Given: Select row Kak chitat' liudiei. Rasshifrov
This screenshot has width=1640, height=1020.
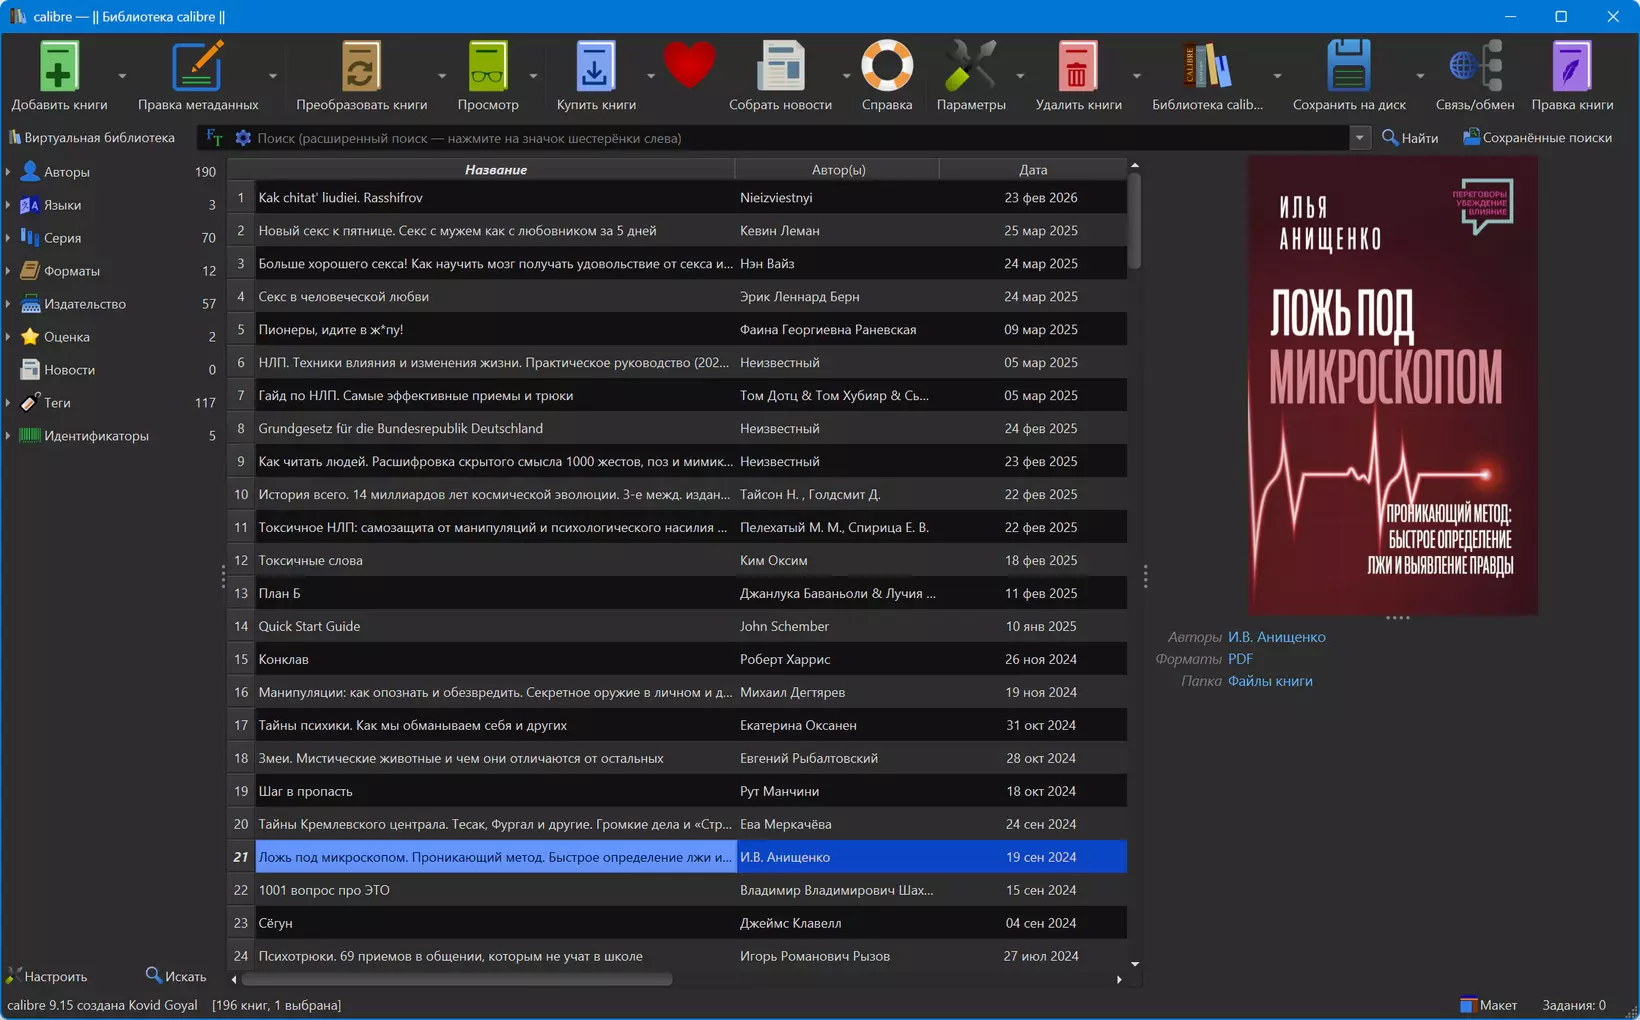Looking at the screenshot, I should (x=677, y=197).
